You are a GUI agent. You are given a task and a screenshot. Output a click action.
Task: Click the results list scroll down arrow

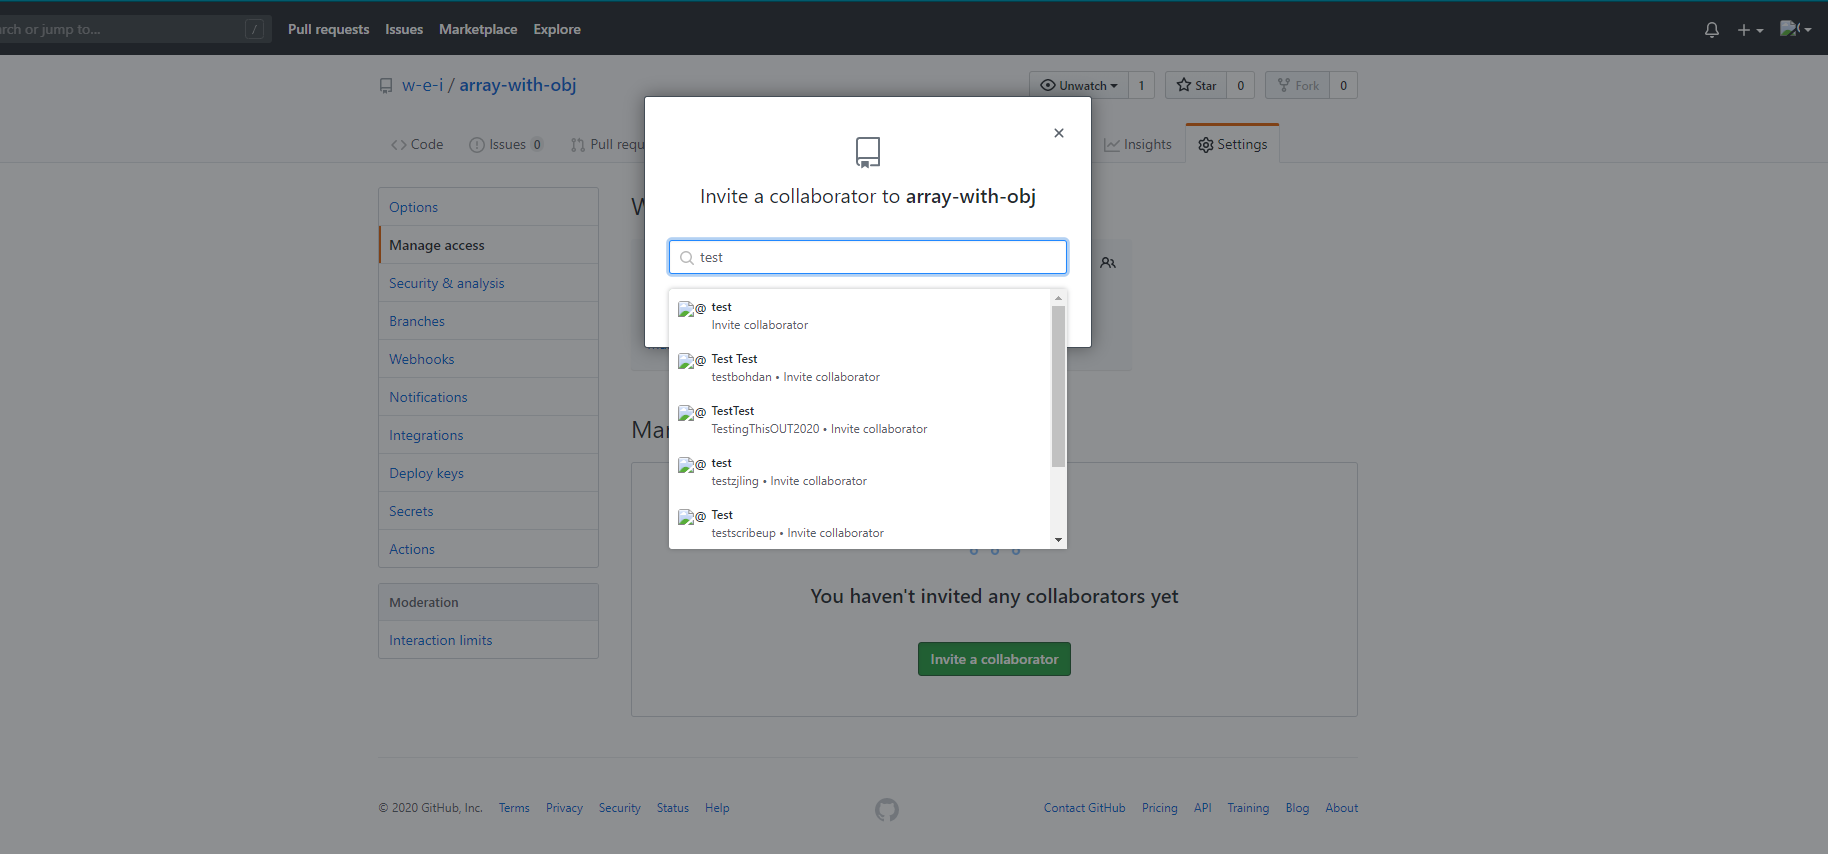(x=1058, y=540)
